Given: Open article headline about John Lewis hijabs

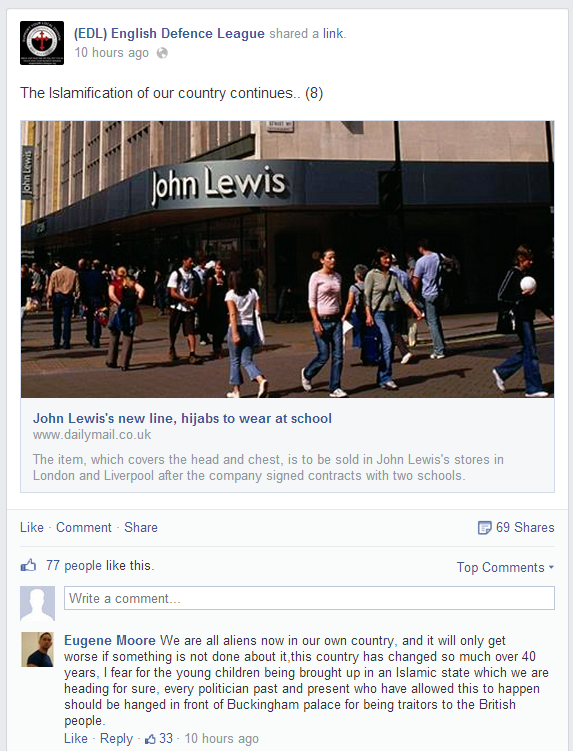Looking at the screenshot, I should coord(182,418).
